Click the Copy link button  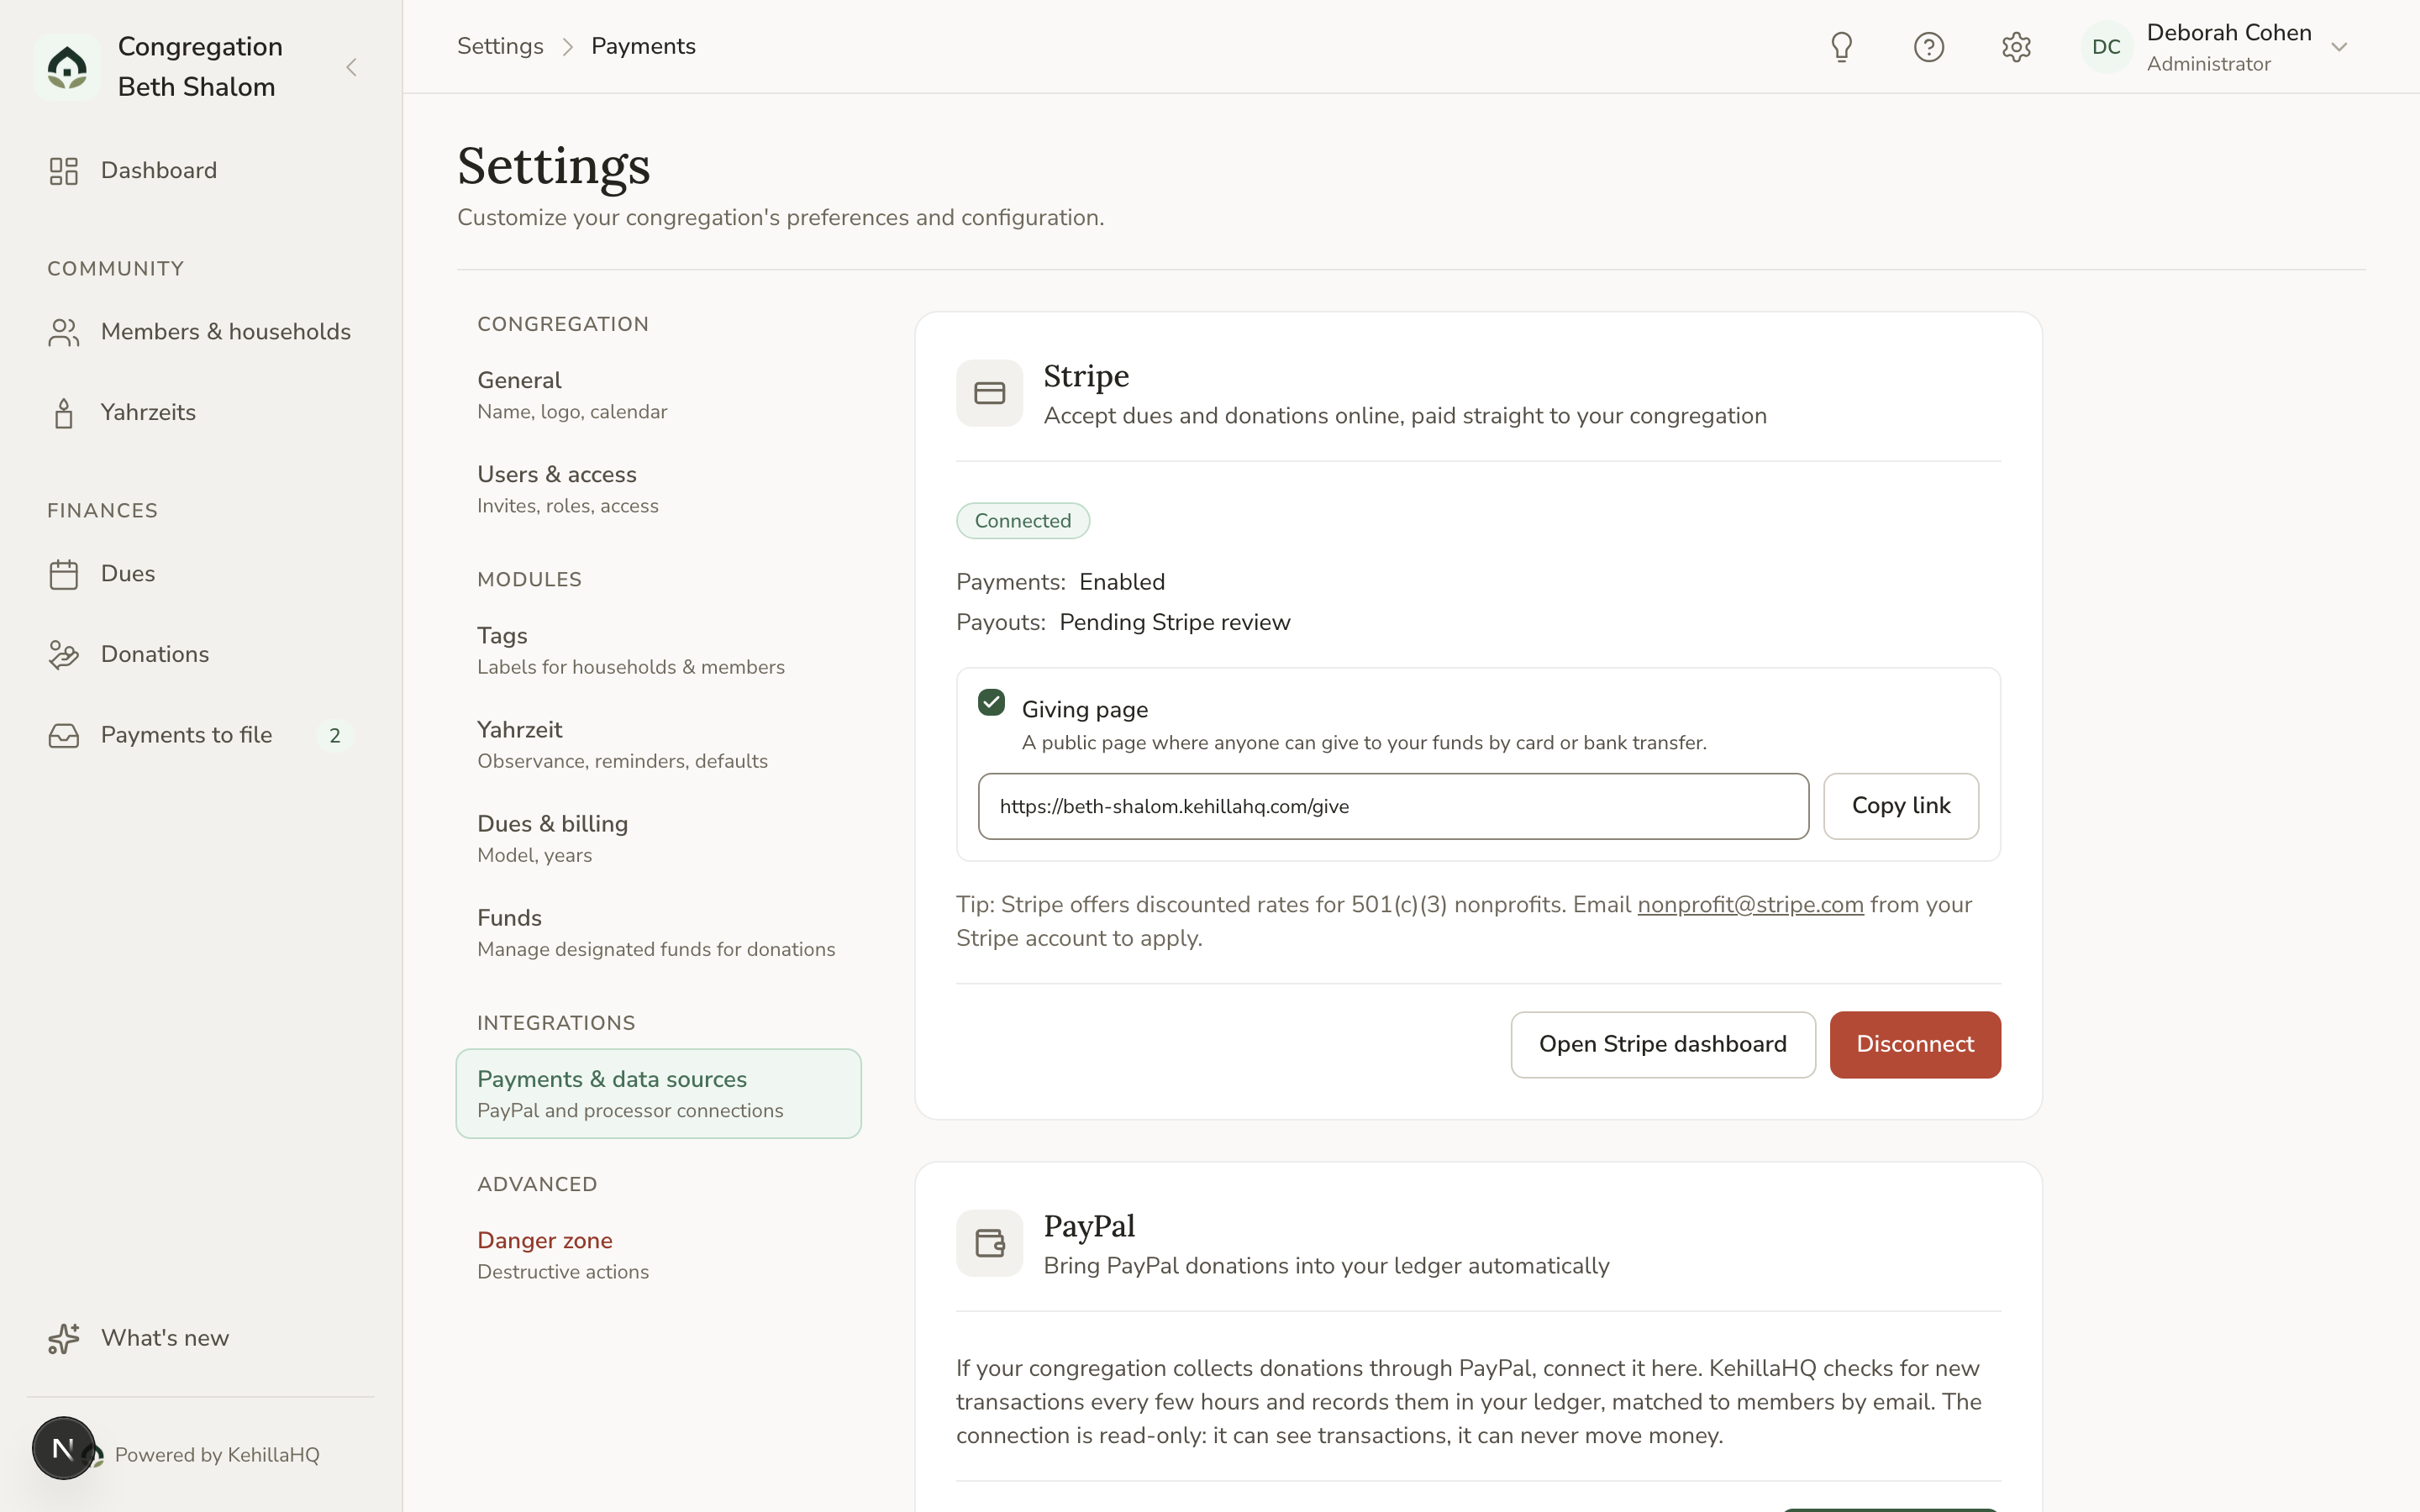pyautogui.click(x=1900, y=806)
